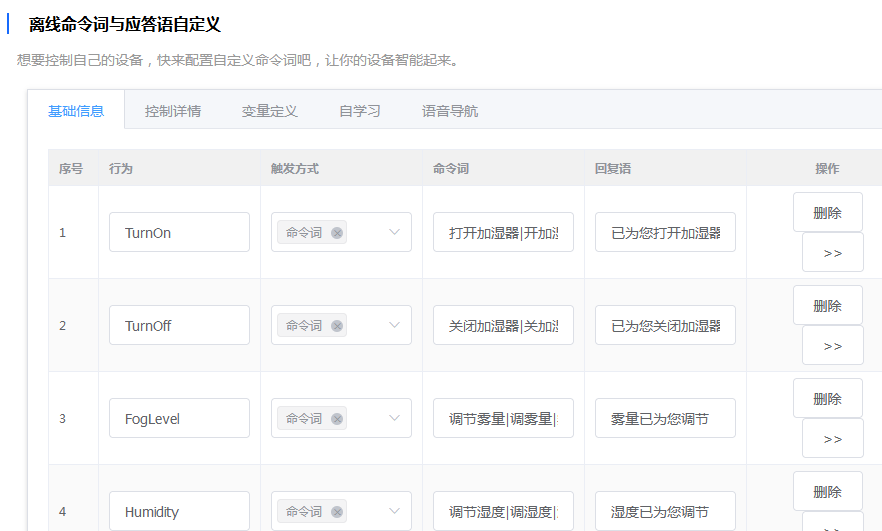Edit the TurnOff behavior field
Viewport: 882px width, 531px height.
coord(179,325)
